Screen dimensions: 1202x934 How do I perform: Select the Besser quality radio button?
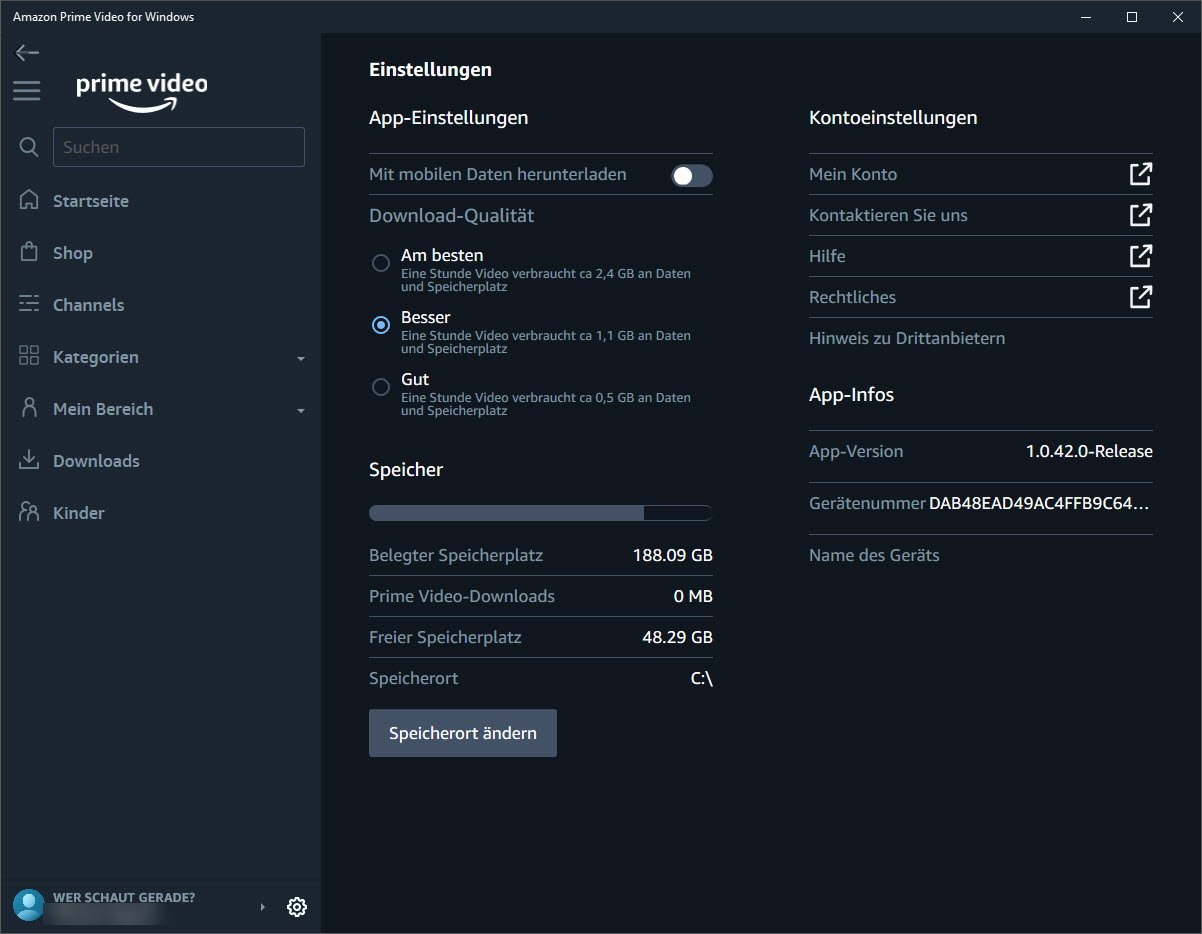380,325
